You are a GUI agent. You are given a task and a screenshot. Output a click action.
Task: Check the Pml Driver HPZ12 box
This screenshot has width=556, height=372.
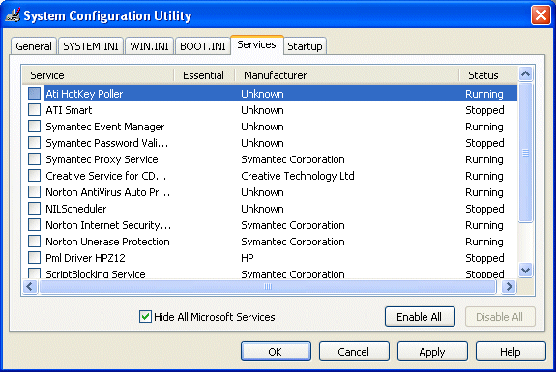pyautogui.click(x=34, y=257)
